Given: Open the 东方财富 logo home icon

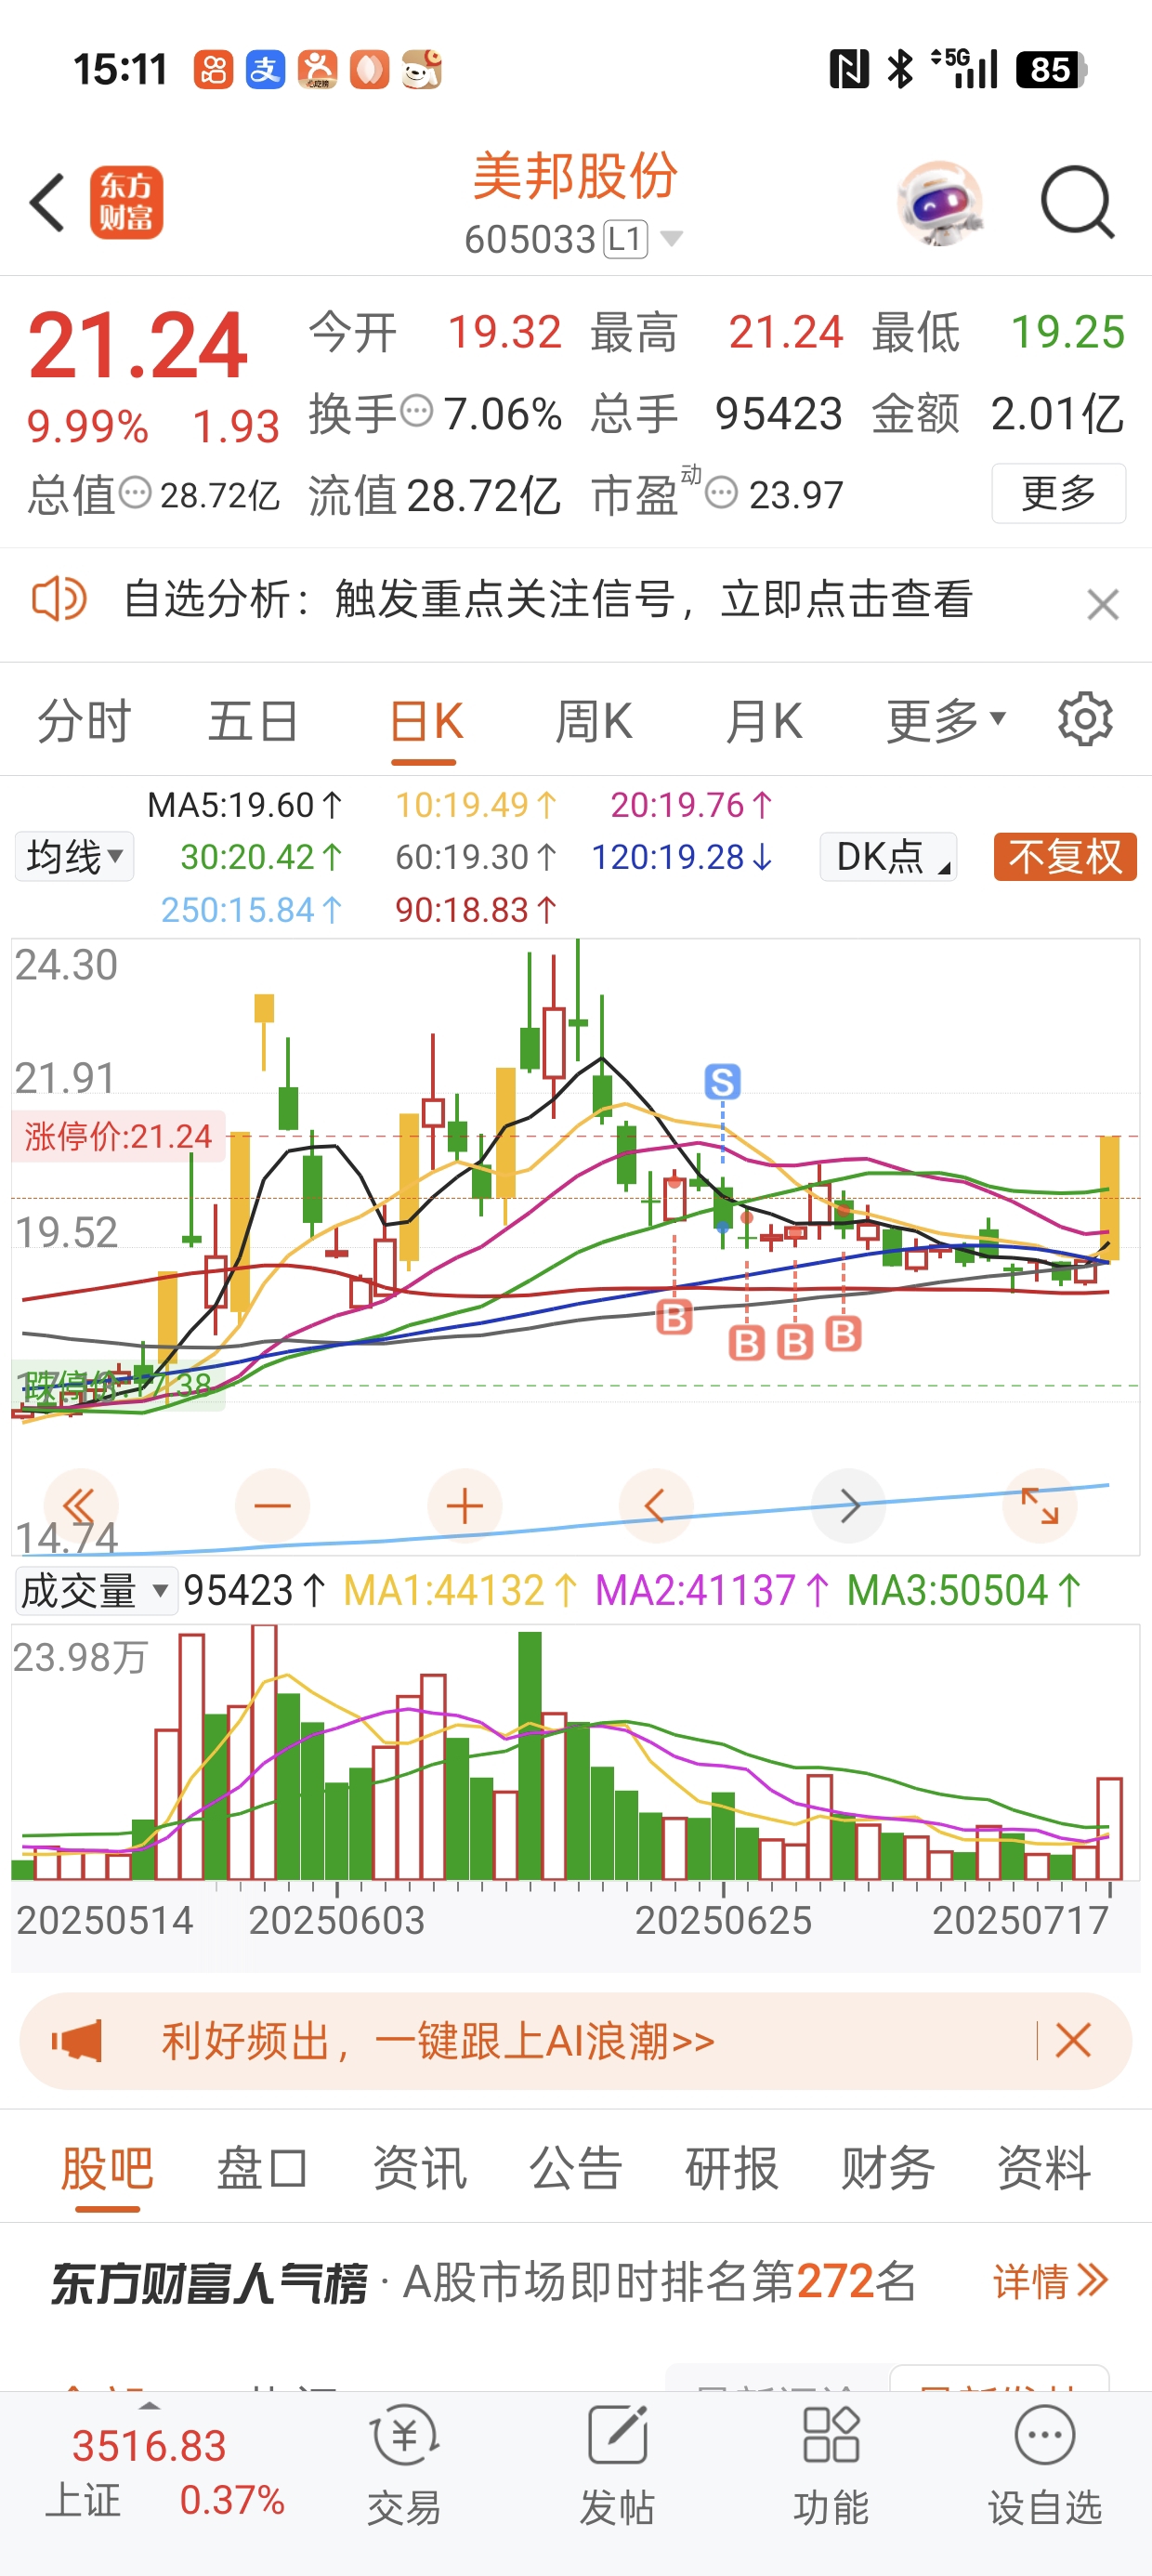Looking at the screenshot, I should coord(126,203).
